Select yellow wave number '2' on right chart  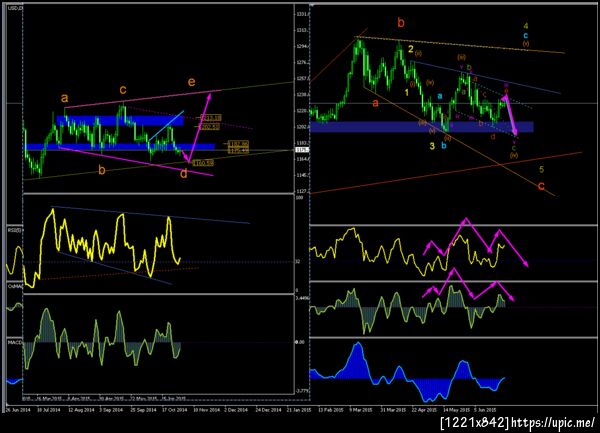[411, 49]
